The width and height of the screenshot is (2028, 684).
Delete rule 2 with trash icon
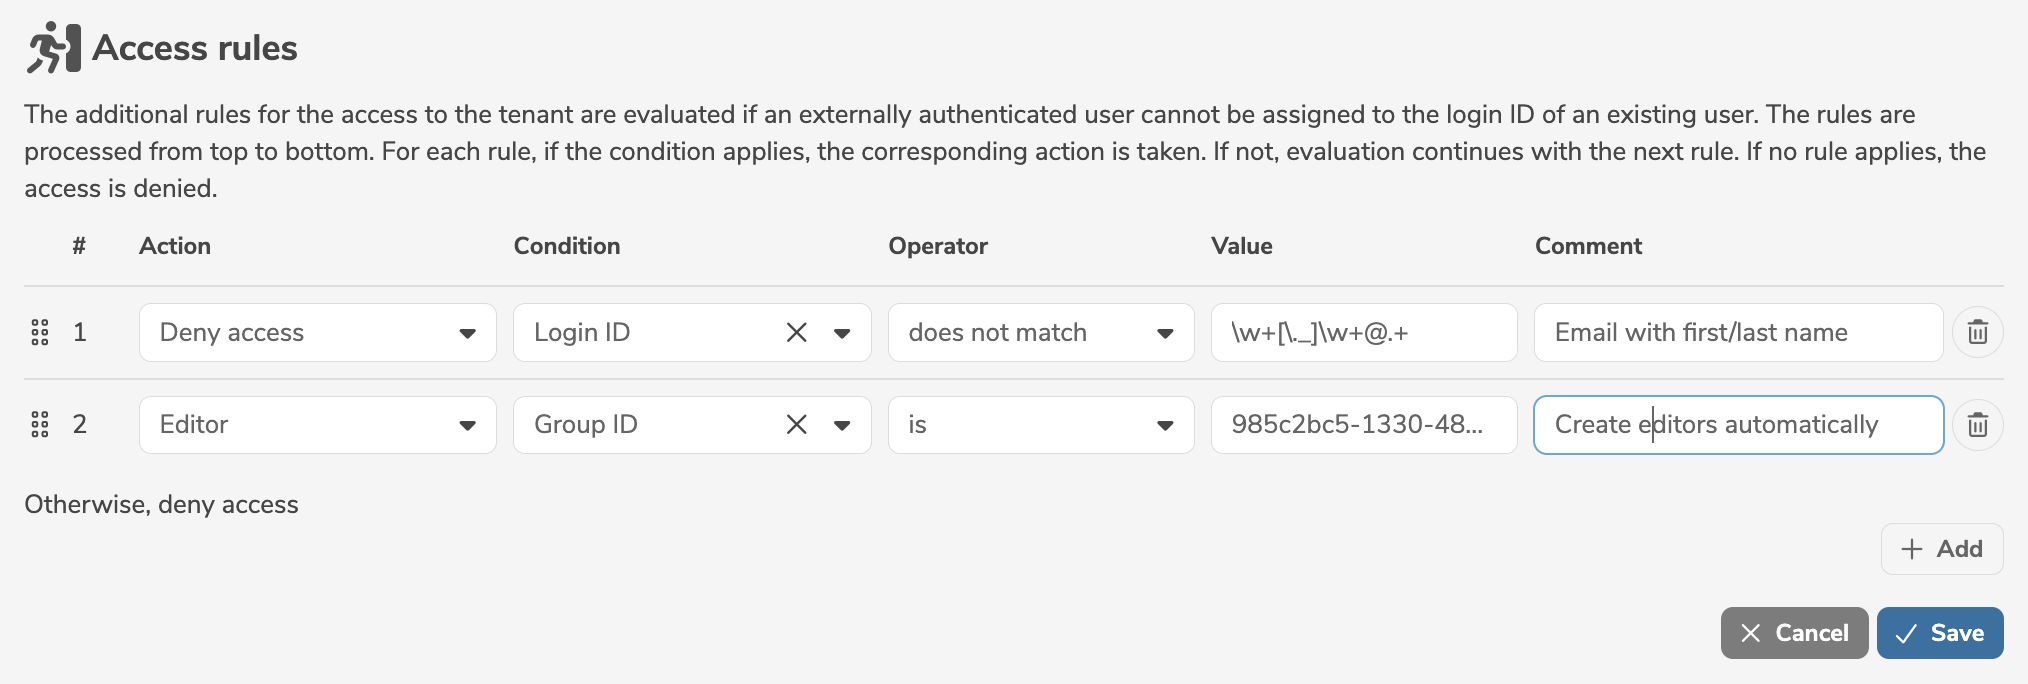point(1977,425)
